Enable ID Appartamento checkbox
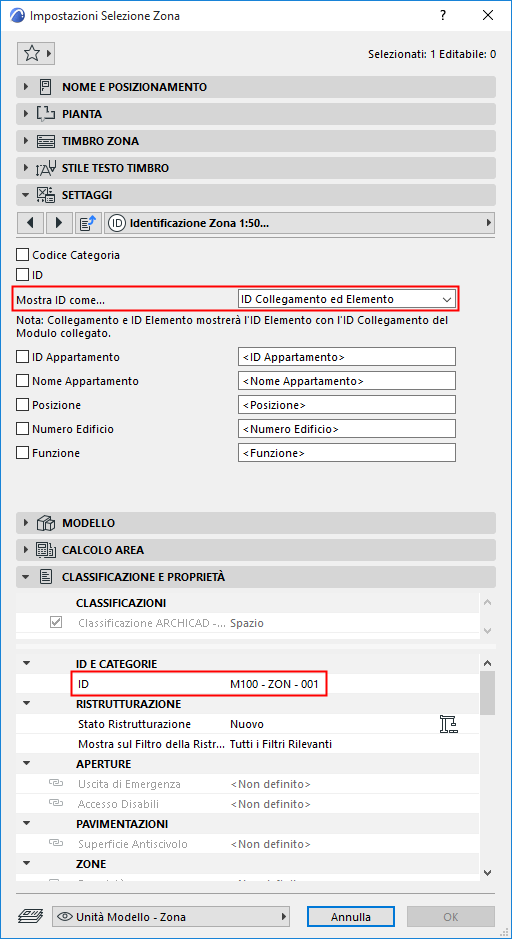 pos(22,357)
